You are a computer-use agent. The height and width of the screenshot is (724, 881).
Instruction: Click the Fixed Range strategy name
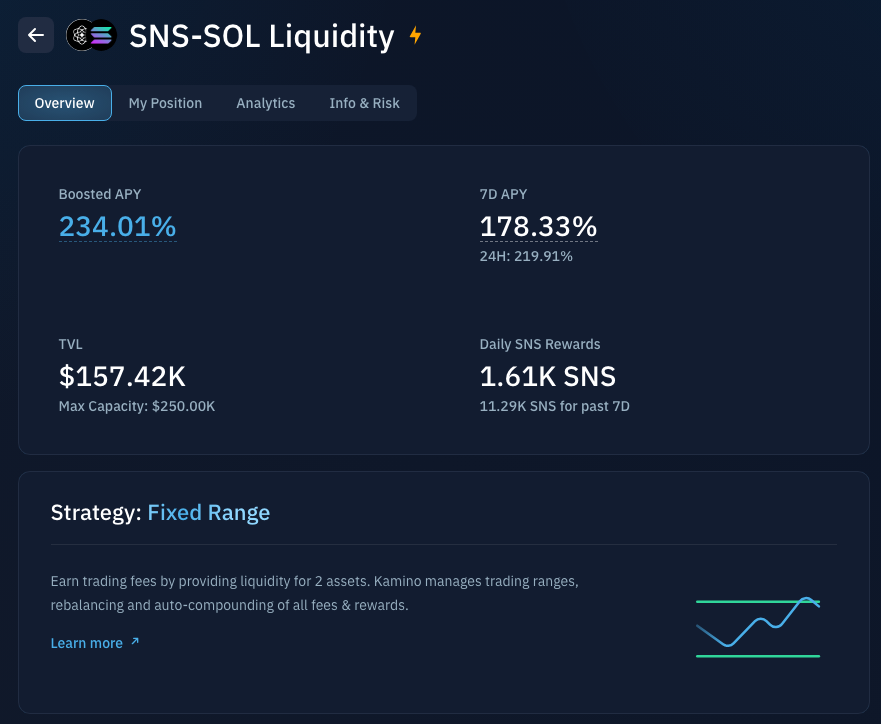pos(208,513)
